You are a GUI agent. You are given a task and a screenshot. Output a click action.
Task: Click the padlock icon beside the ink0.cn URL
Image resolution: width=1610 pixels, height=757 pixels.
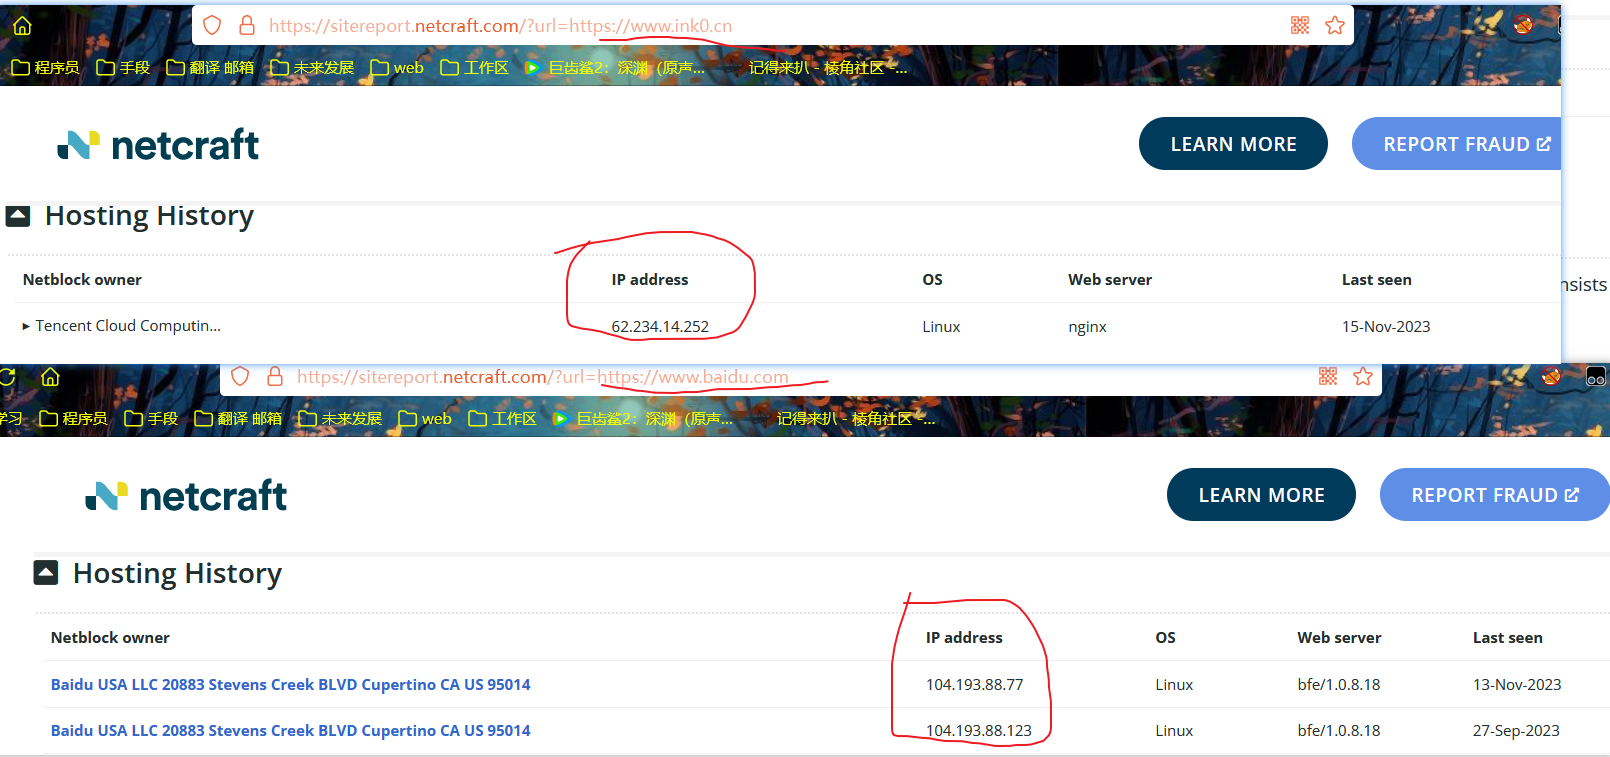246,25
